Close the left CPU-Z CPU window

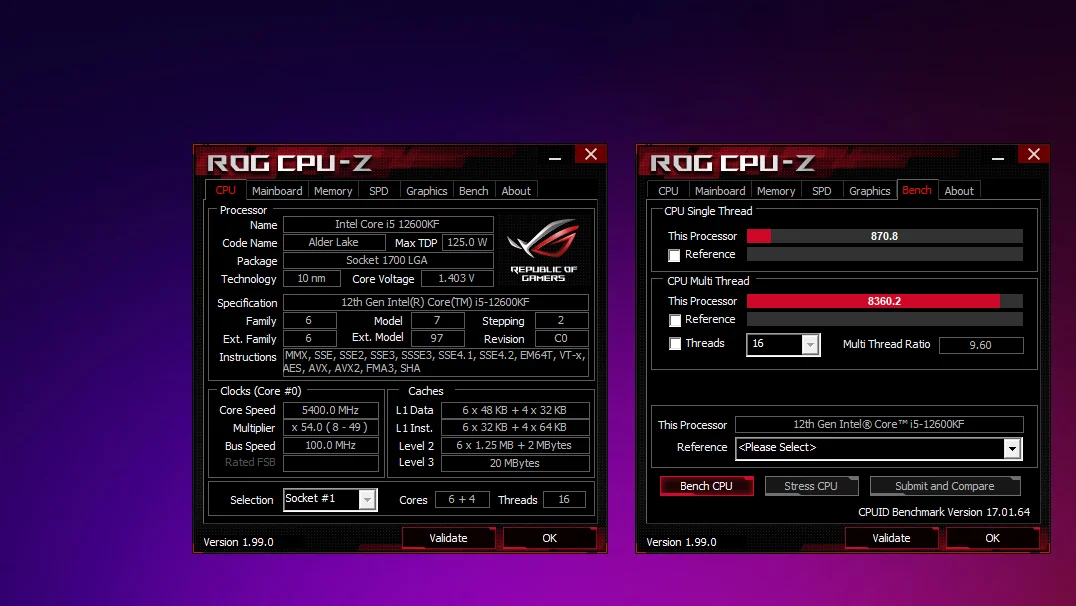[591, 154]
